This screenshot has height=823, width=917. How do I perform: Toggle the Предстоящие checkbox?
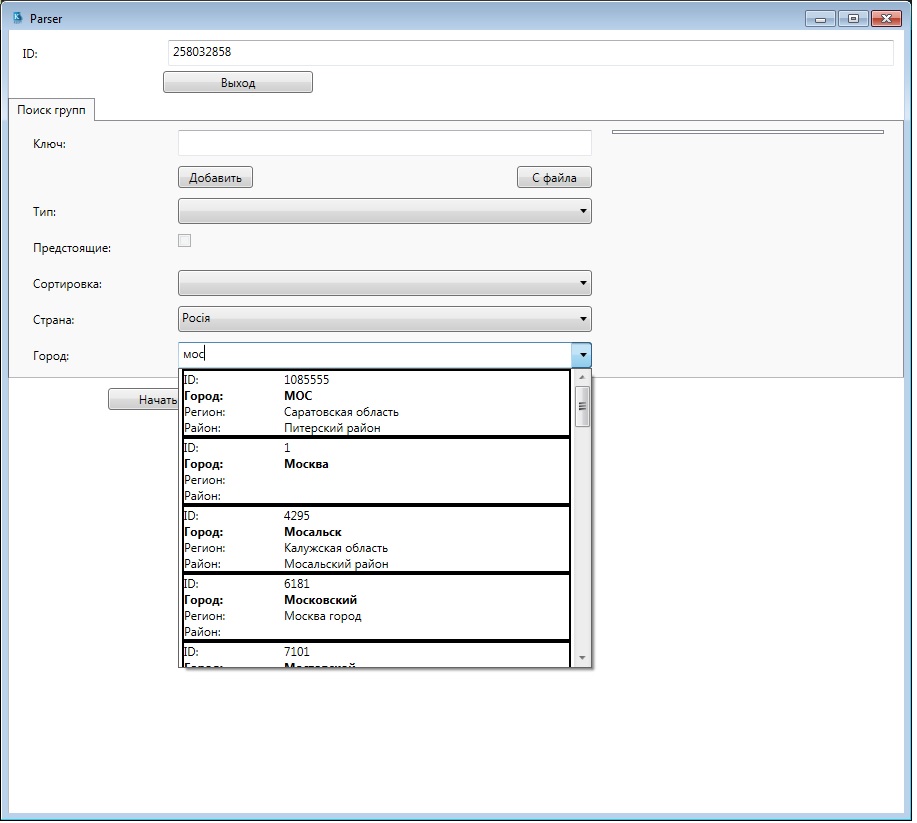point(184,240)
